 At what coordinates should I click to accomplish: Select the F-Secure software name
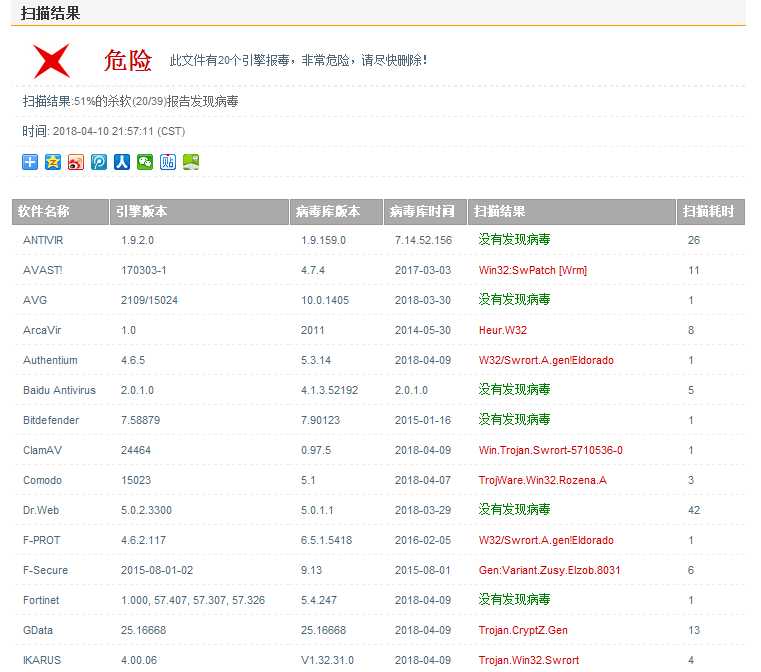tap(46, 571)
